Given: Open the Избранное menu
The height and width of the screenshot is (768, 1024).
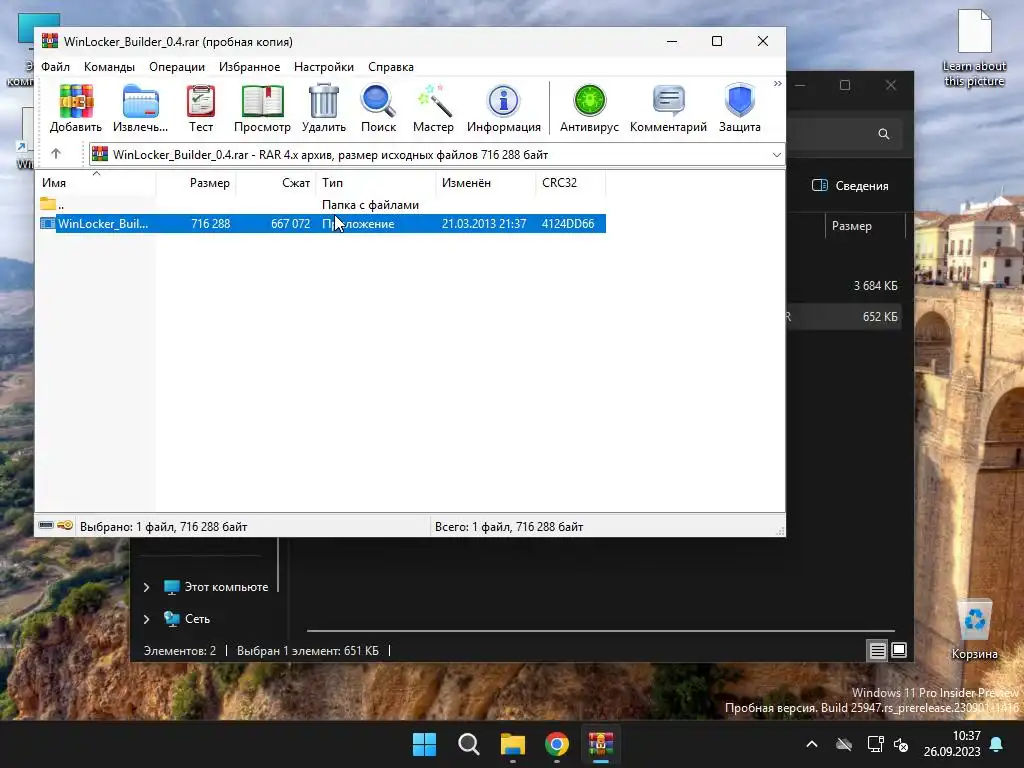Looking at the screenshot, I should [249, 67].
